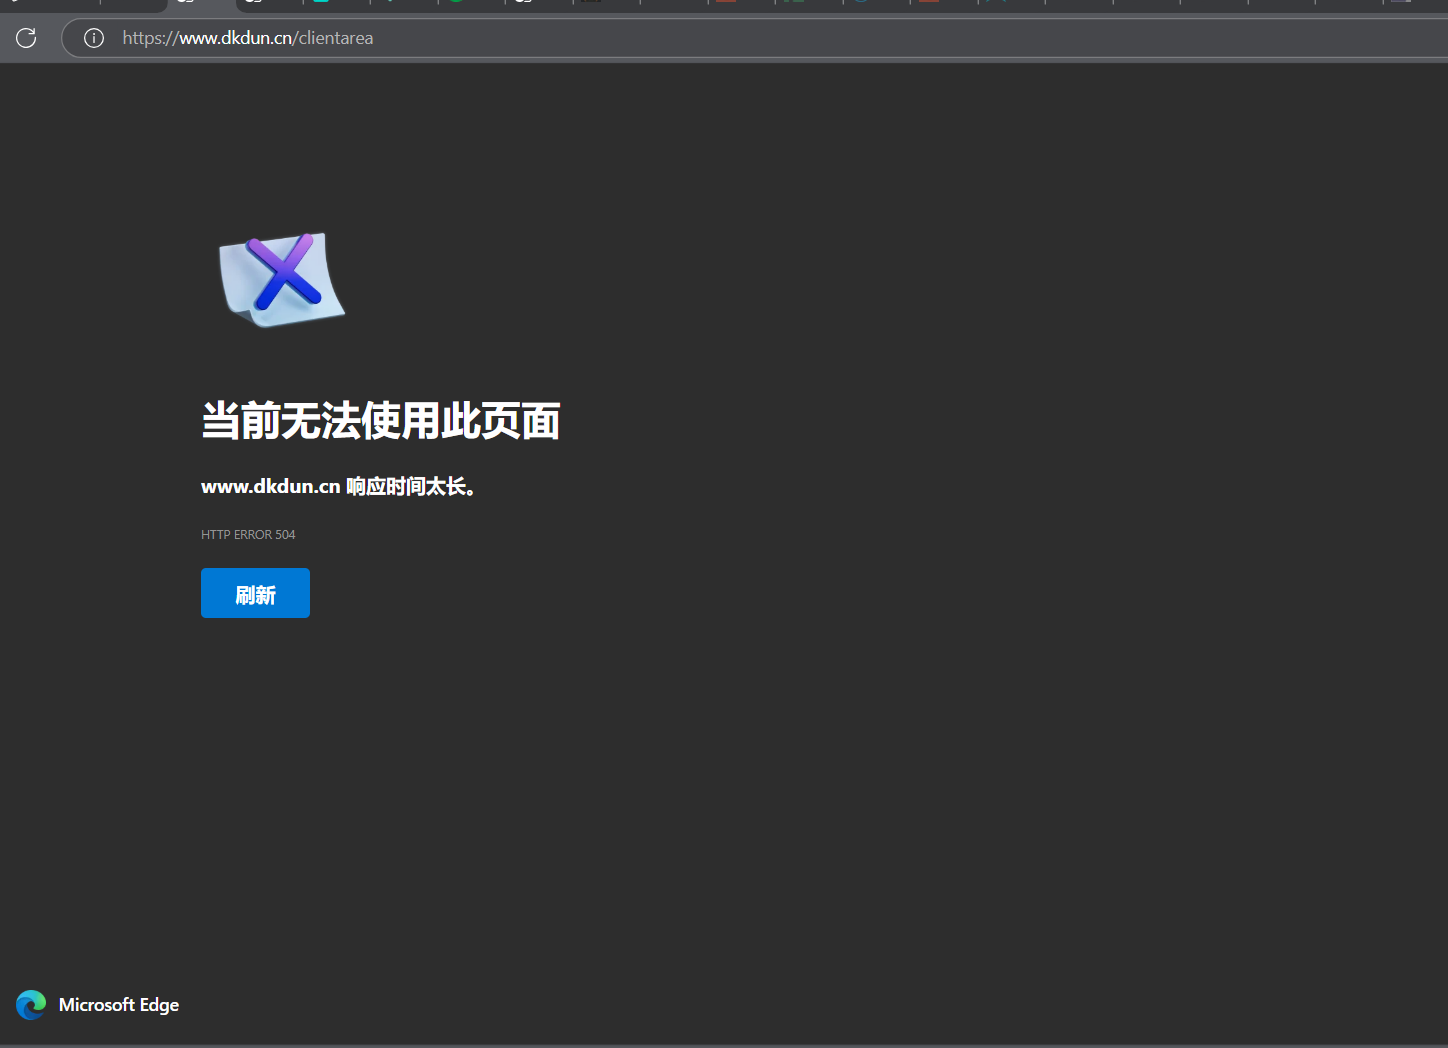
Task: Open site information via the info icon
Action: coord(93,38)
